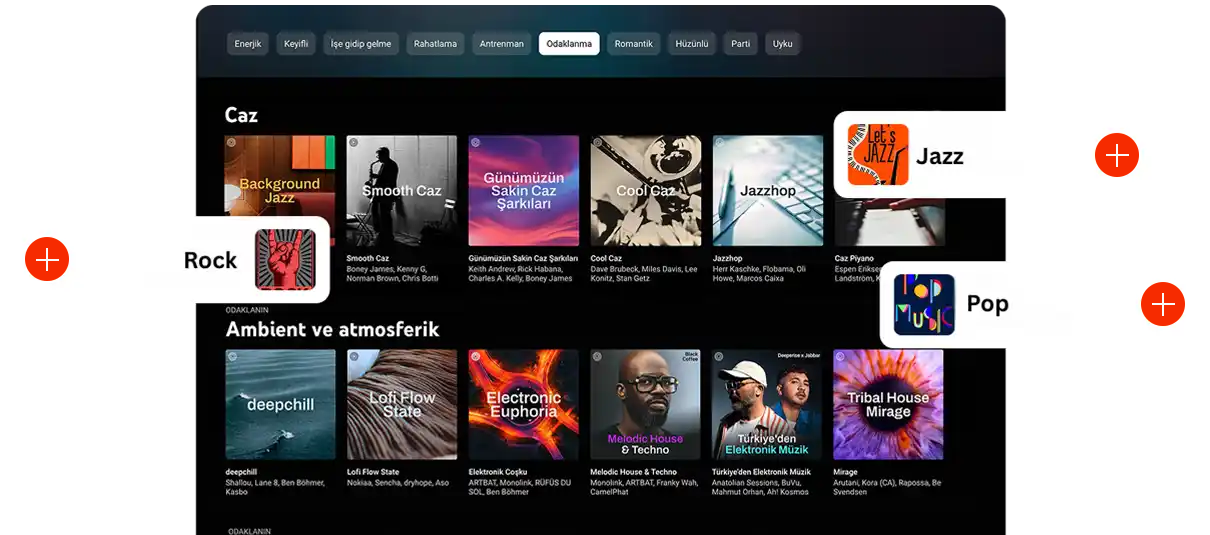
Task: Select the Romantik mood tab
Action: click(634, 44)
